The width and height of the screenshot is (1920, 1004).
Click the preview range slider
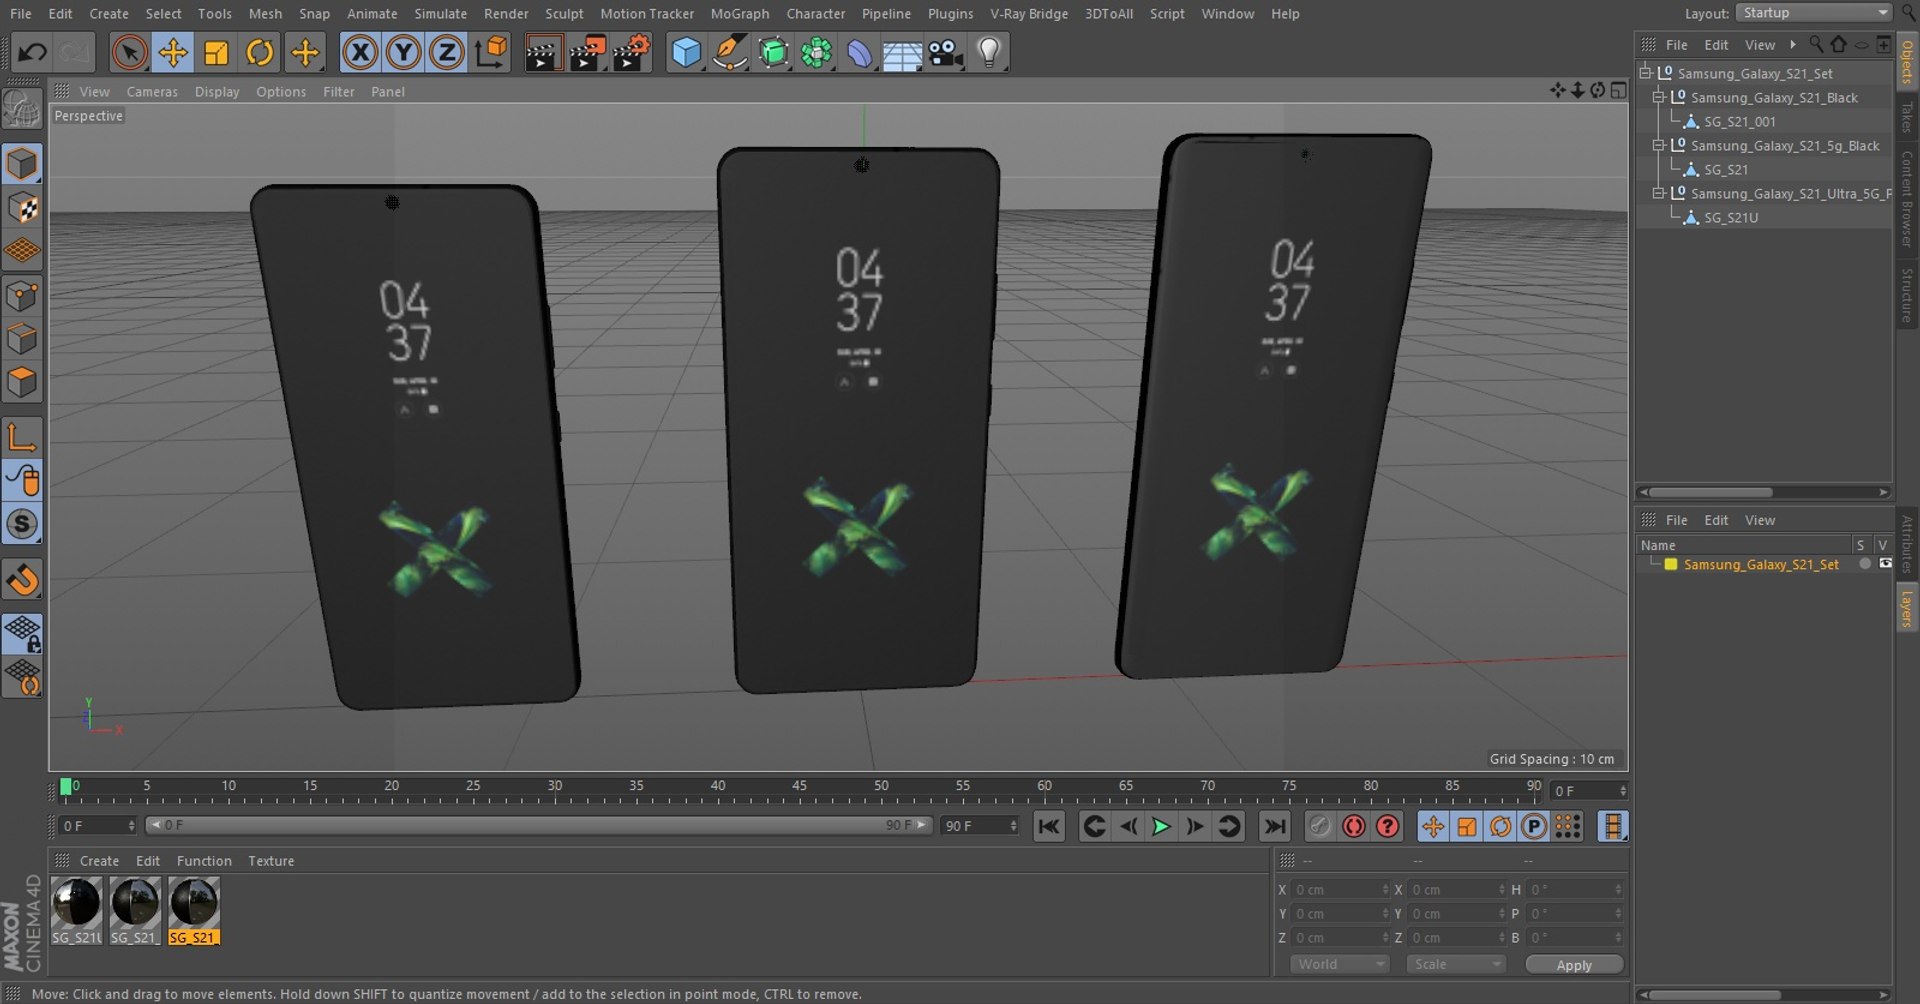(539, 825)
